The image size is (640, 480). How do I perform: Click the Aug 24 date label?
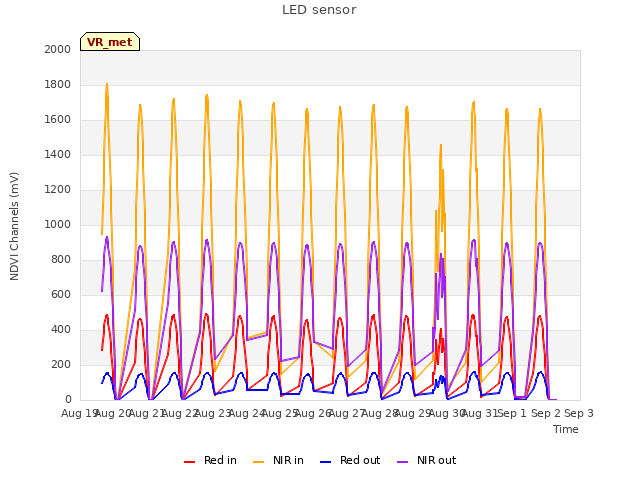(x=245, y=413)
